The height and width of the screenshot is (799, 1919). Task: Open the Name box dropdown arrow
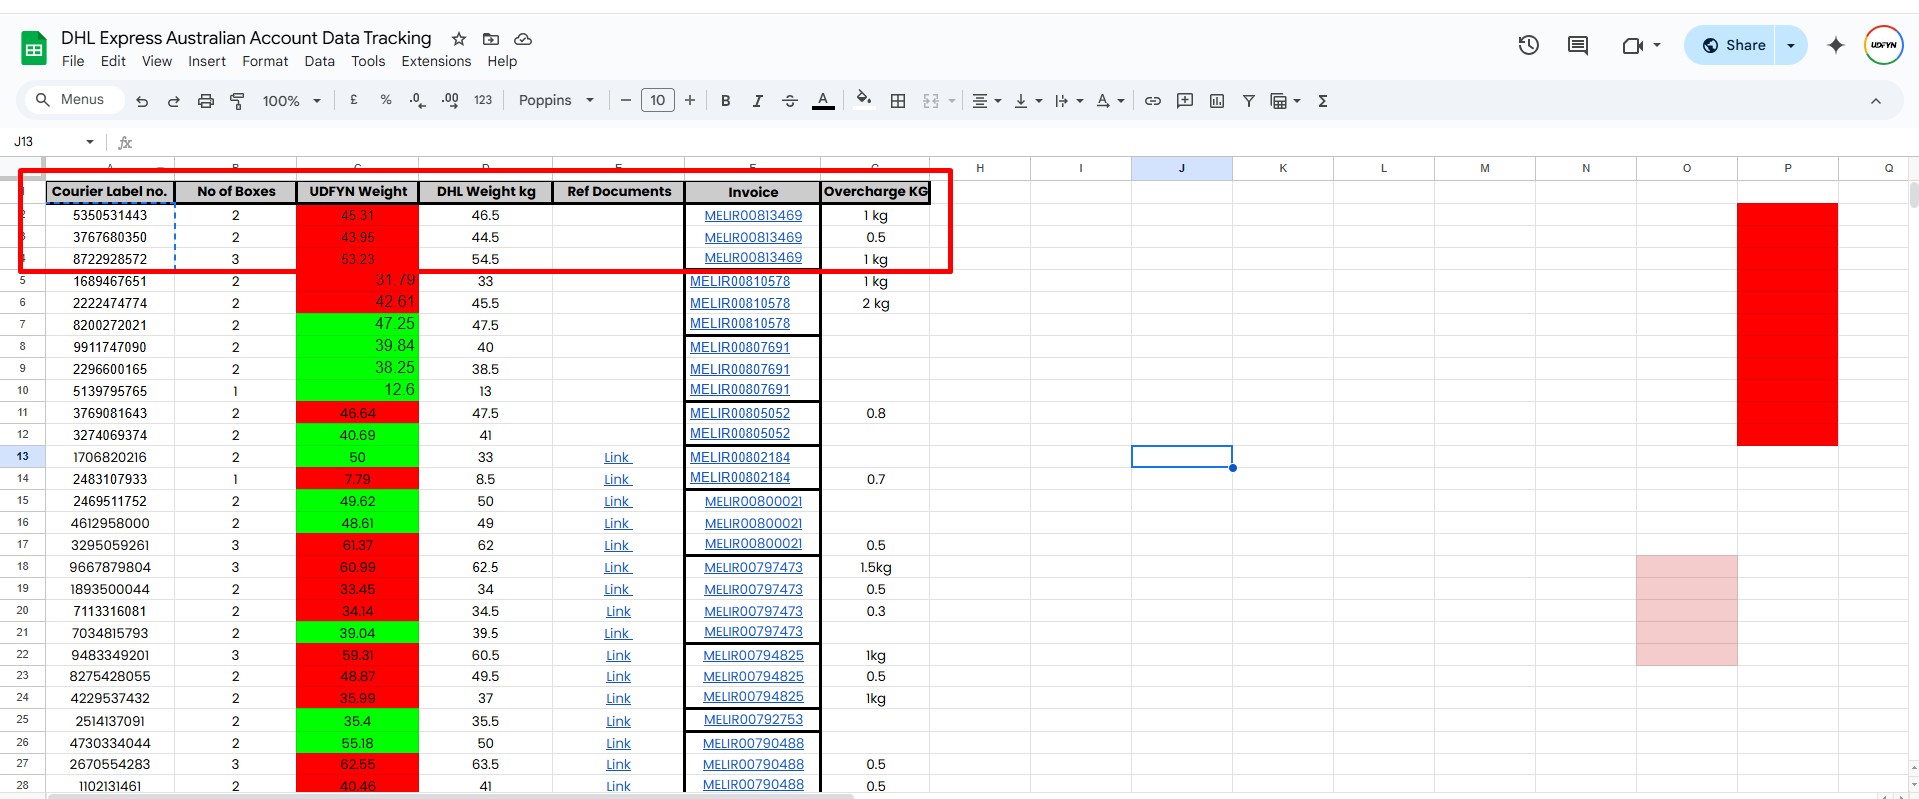(x=90, y=142)
